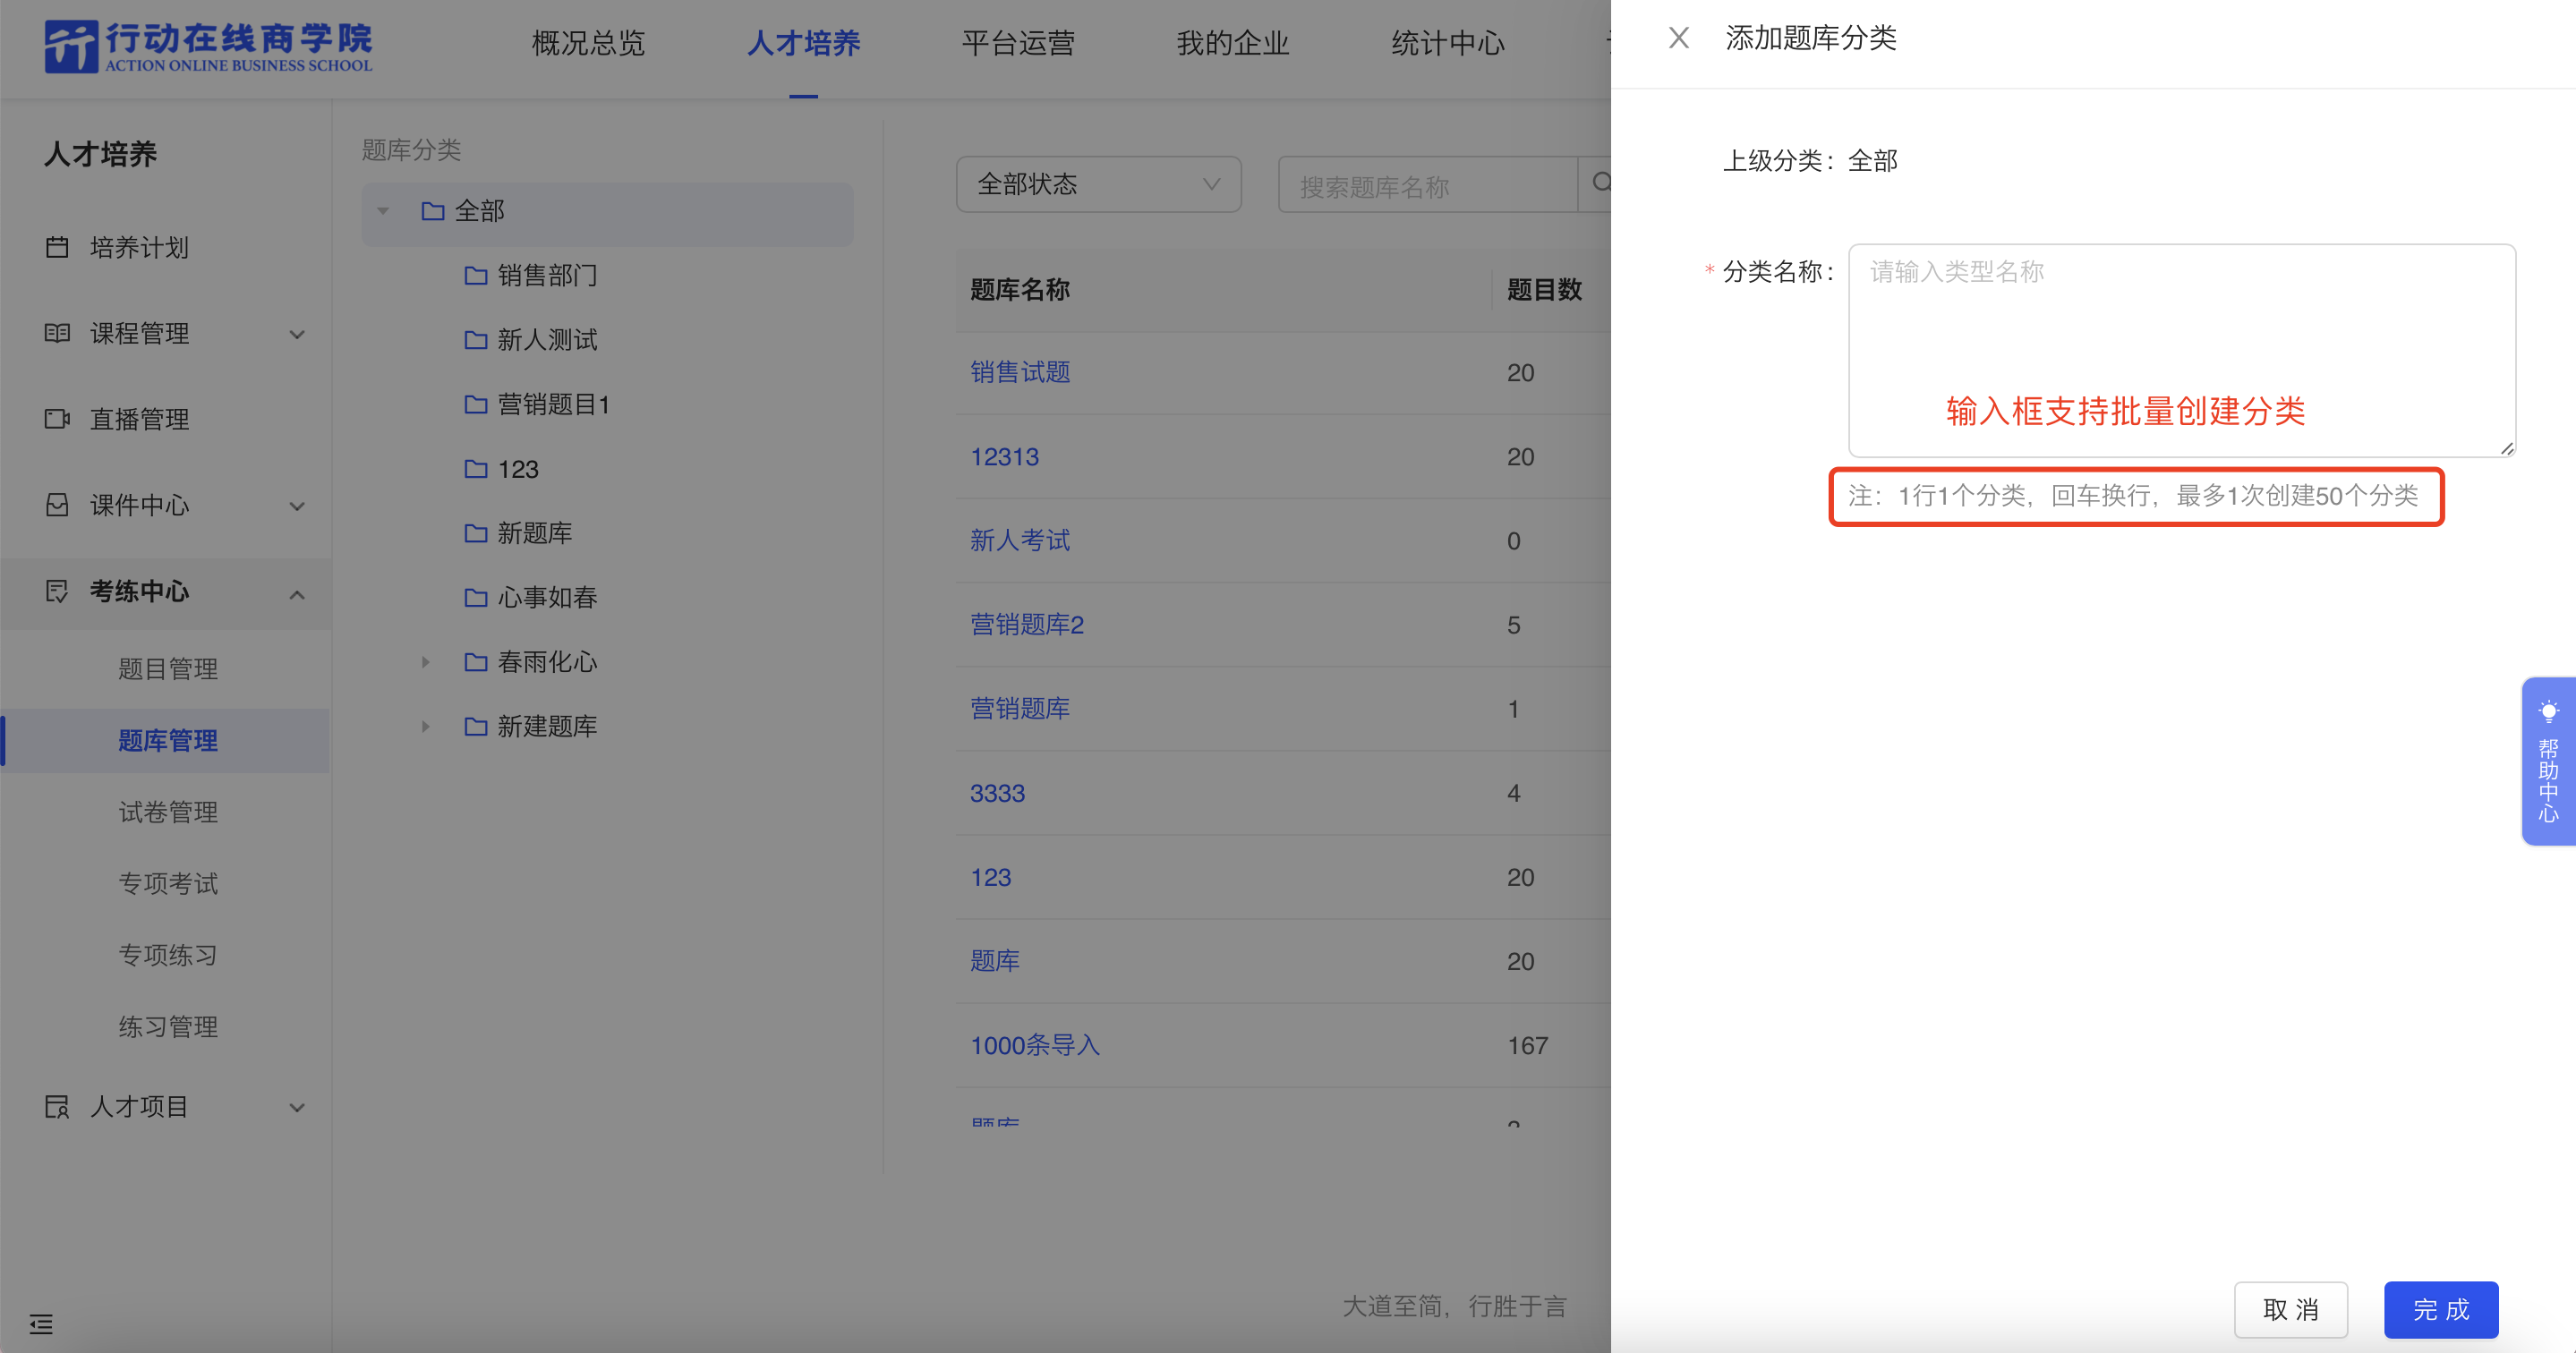The height and width of the screenshot is (1353, 2576).
Task: Expand the 人才项目 chevron
Action: pos(297,1108)
